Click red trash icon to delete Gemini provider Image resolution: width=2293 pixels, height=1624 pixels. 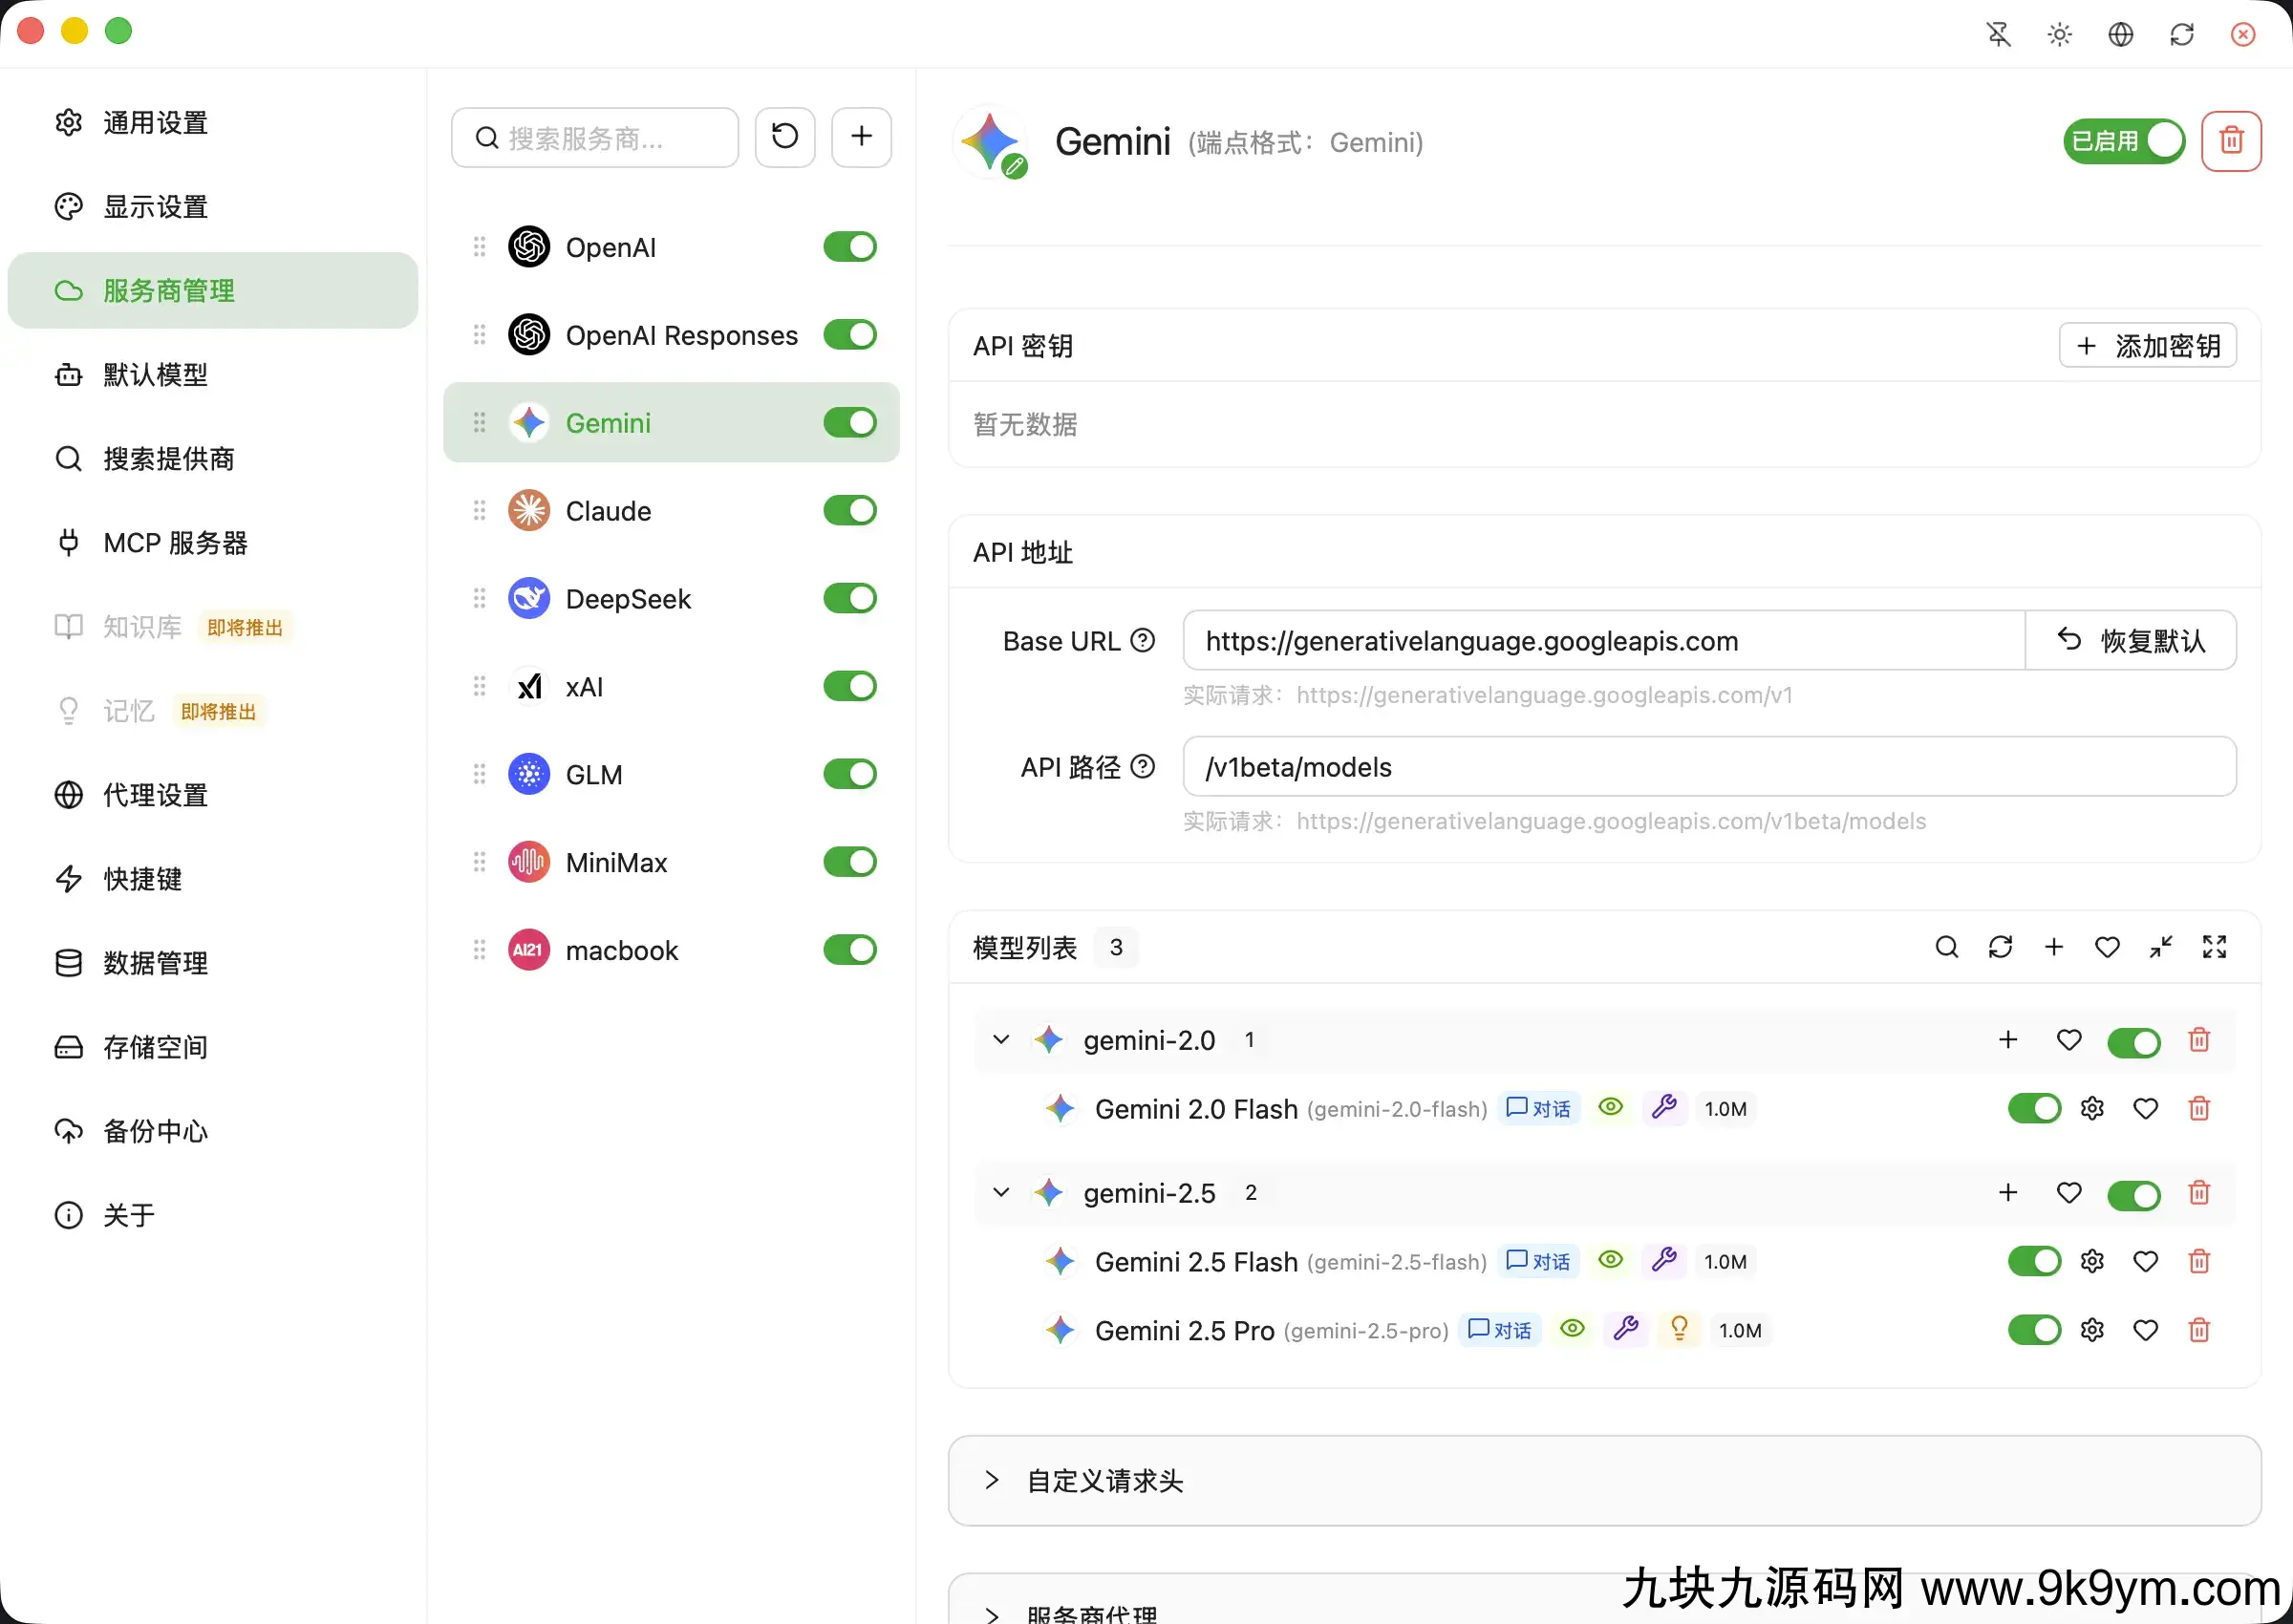coord(2231,141)
